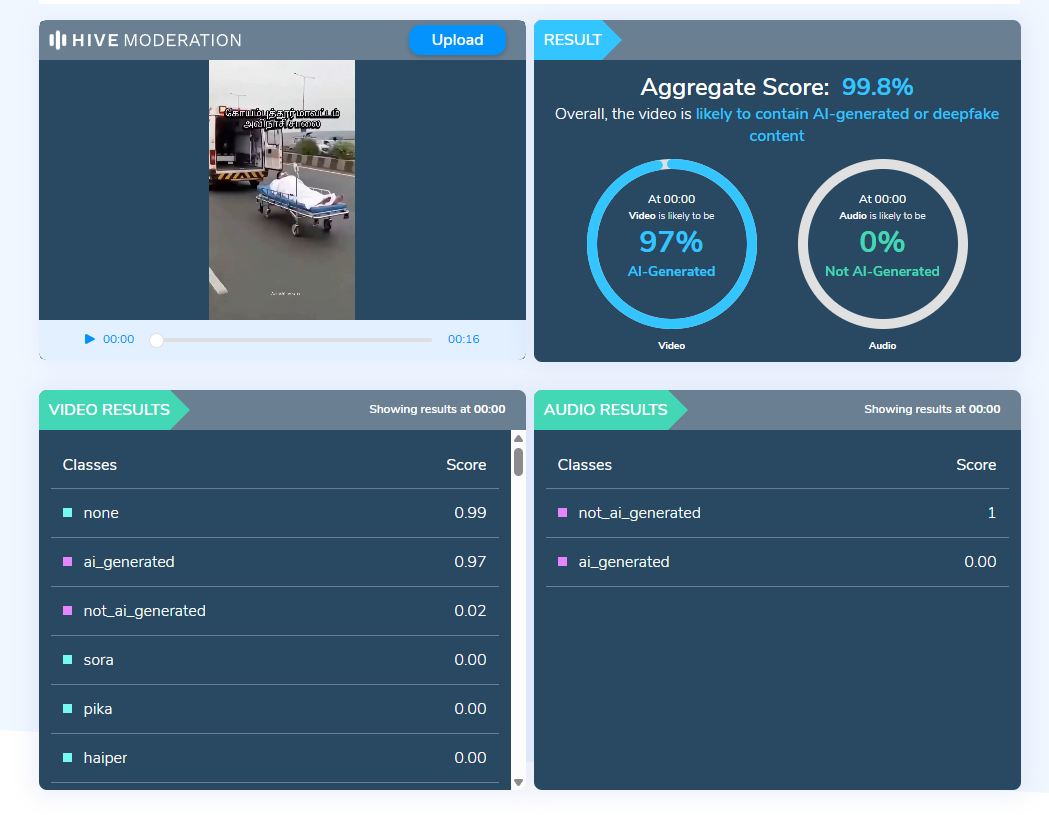The width and height of the screenshot is (1049, 815).
Task: Click audio 'not_ai_generated' class color square
Action: [x=562, y=513]
